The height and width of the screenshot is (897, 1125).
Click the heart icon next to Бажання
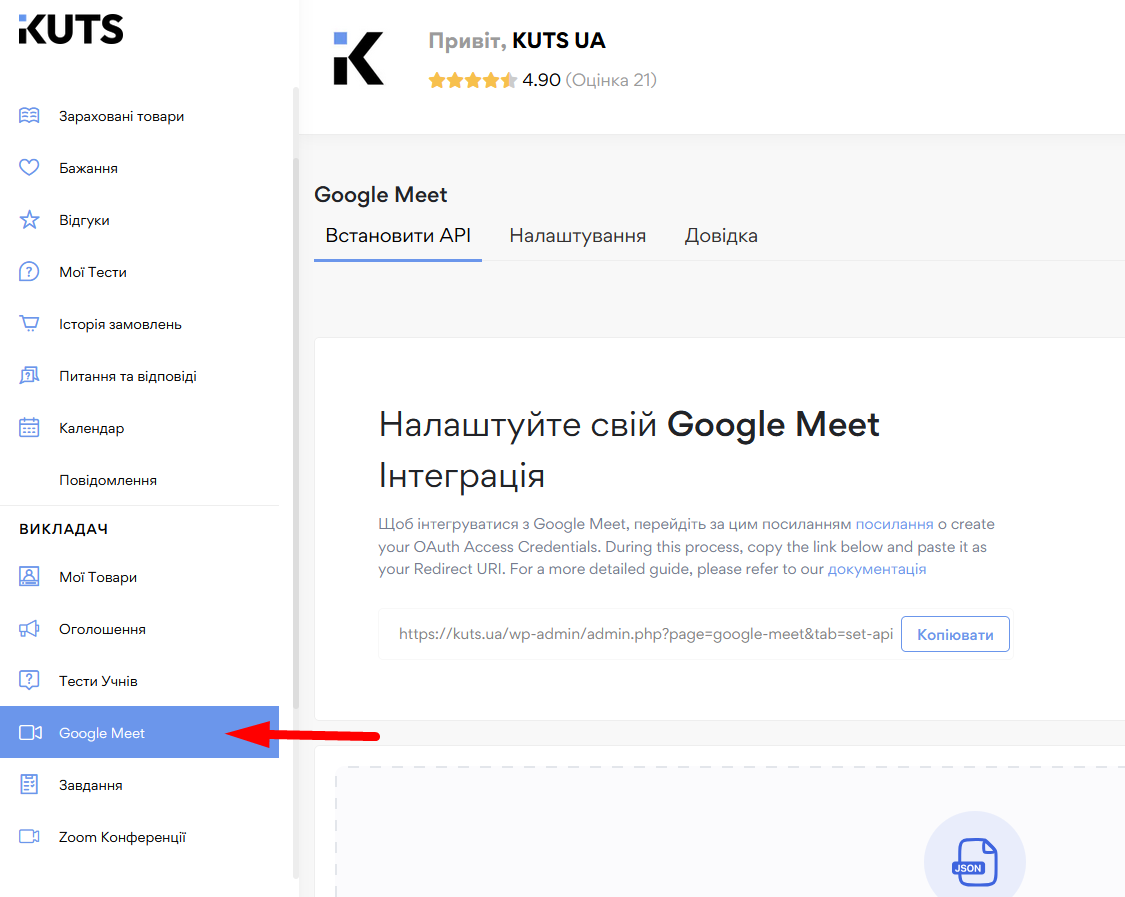point(29,168)
